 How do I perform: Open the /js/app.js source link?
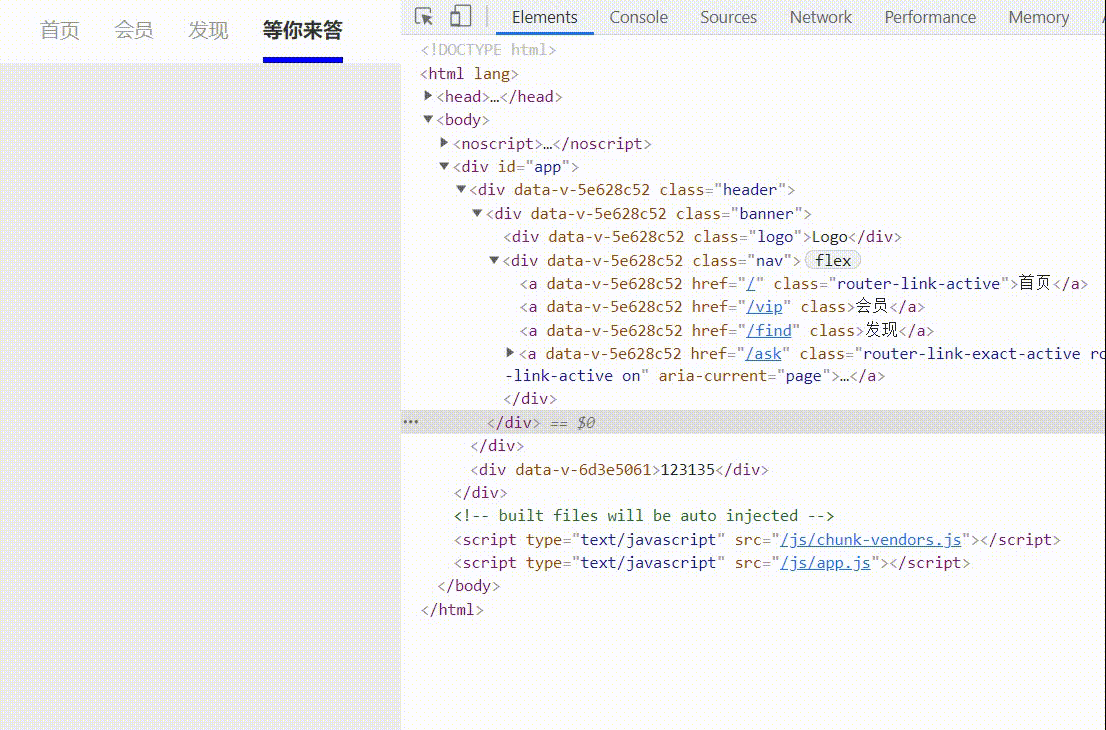click(x=825, y=563)
